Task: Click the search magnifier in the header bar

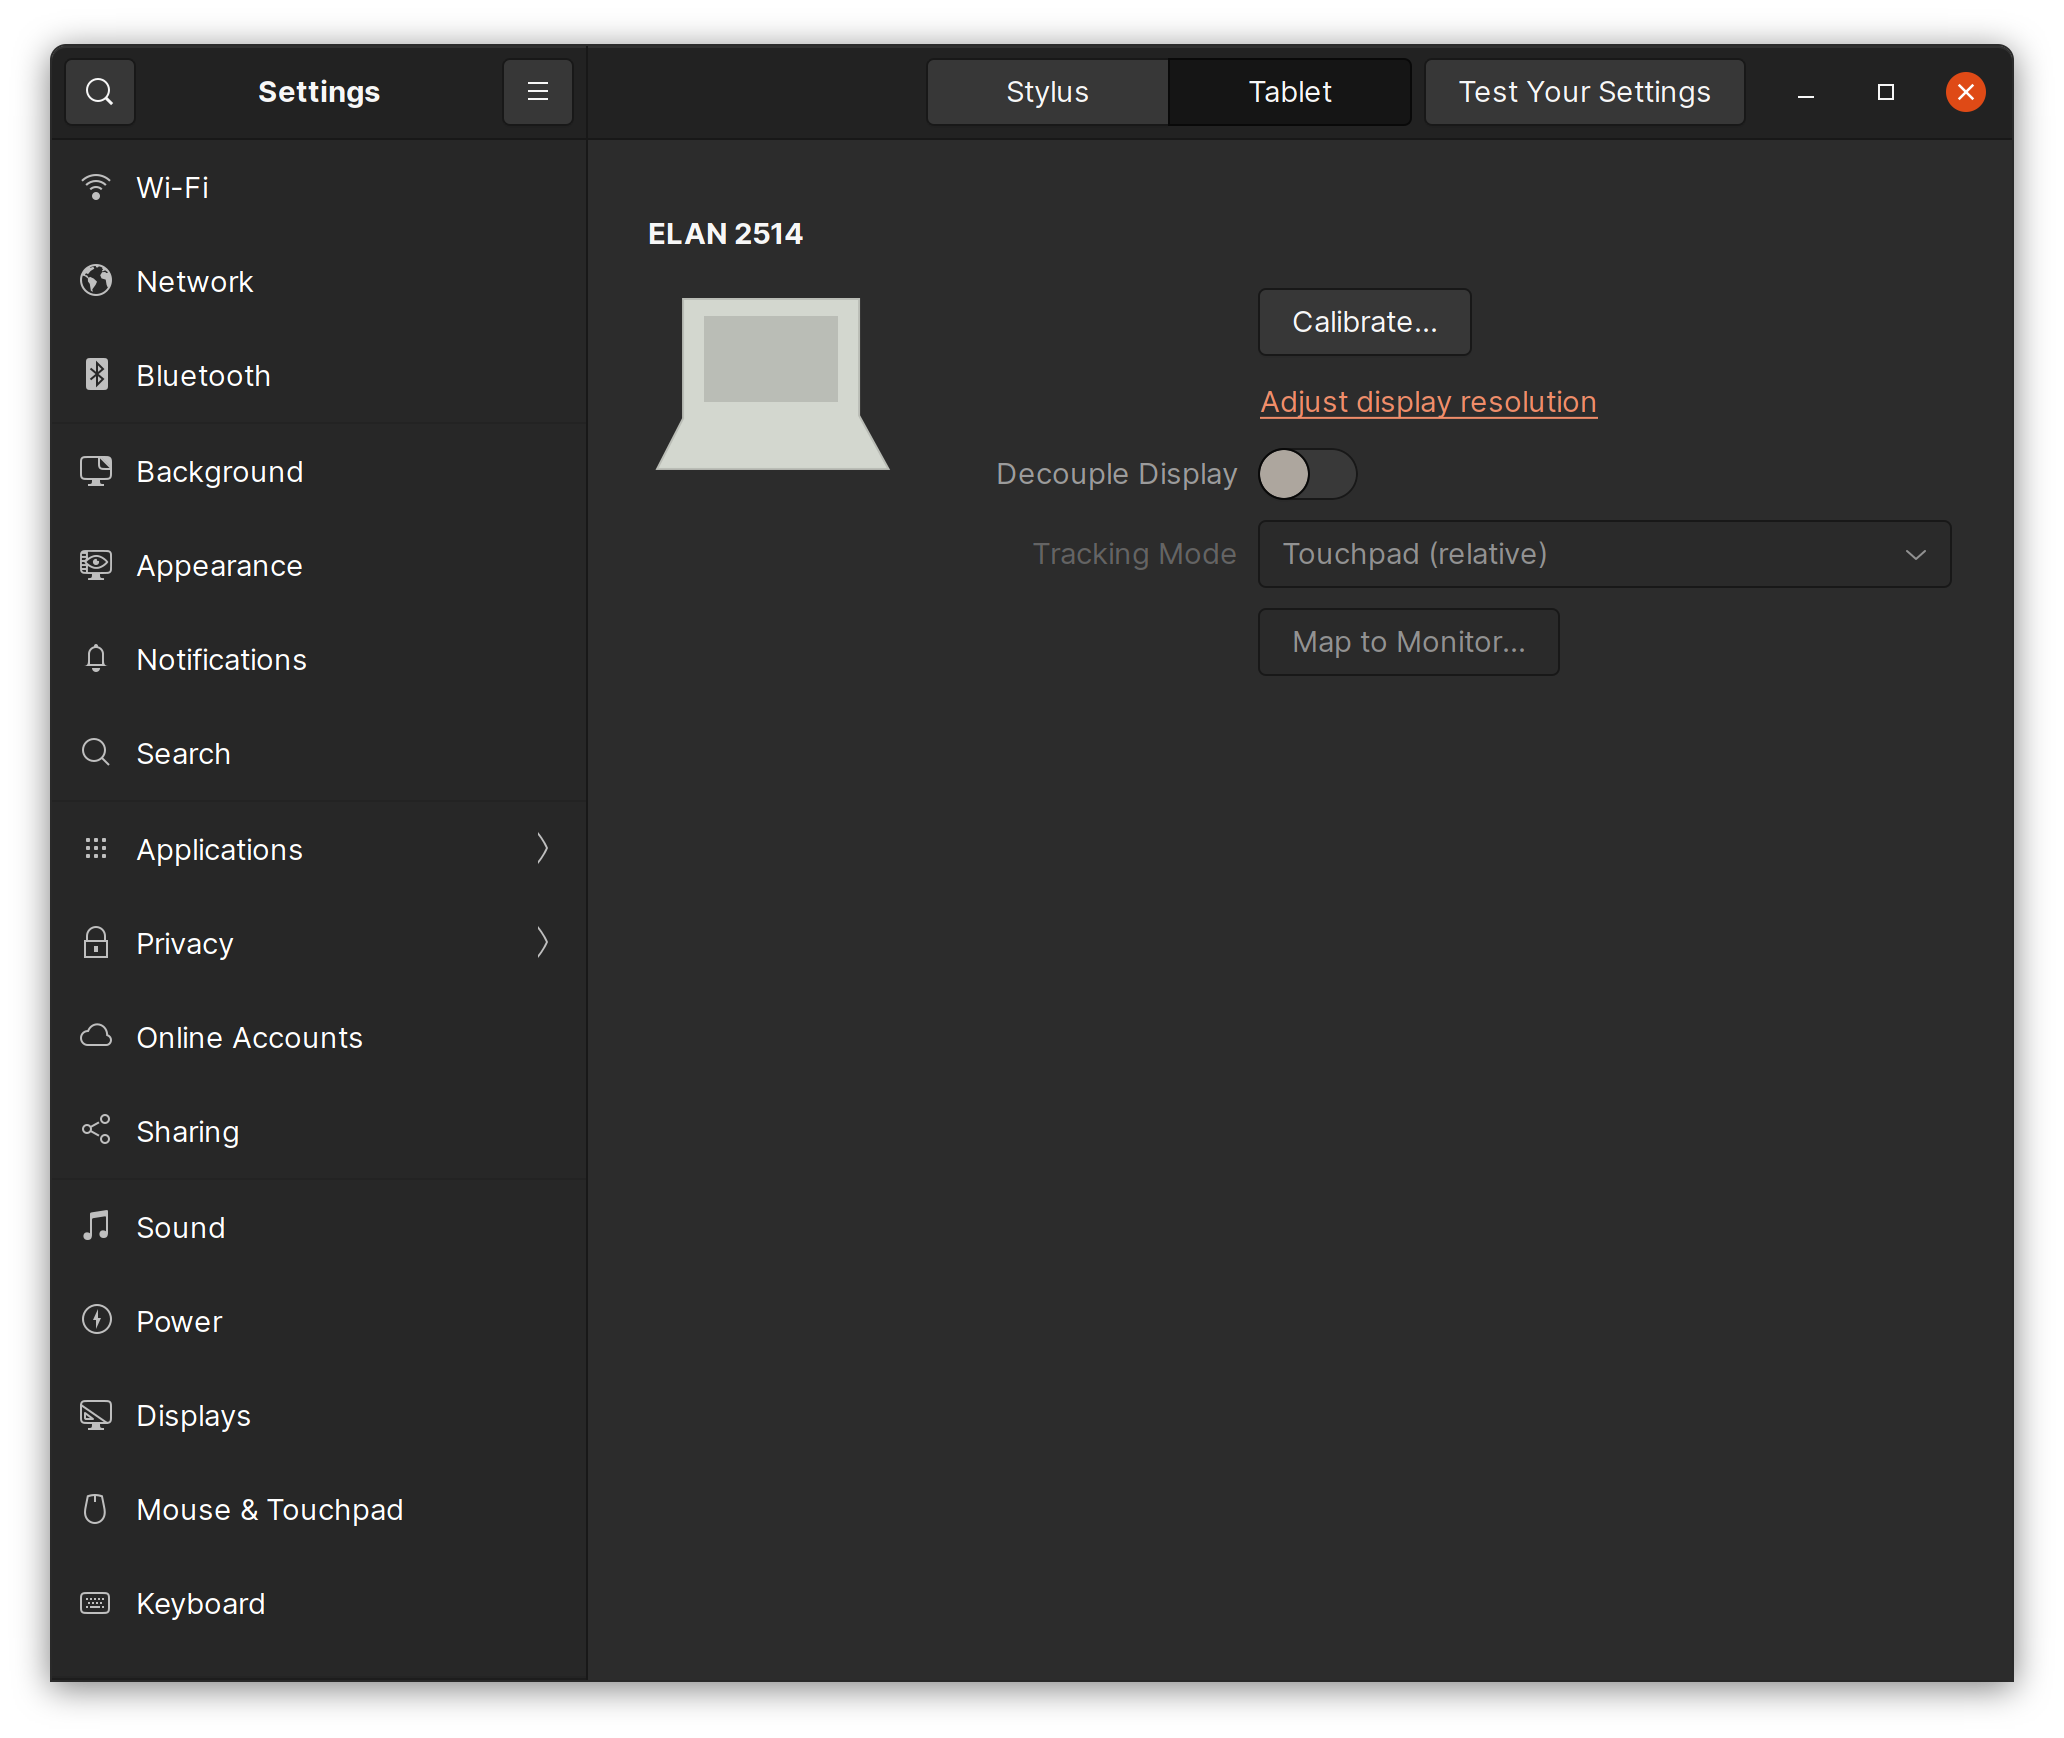Action: click(x=99, y=91)
